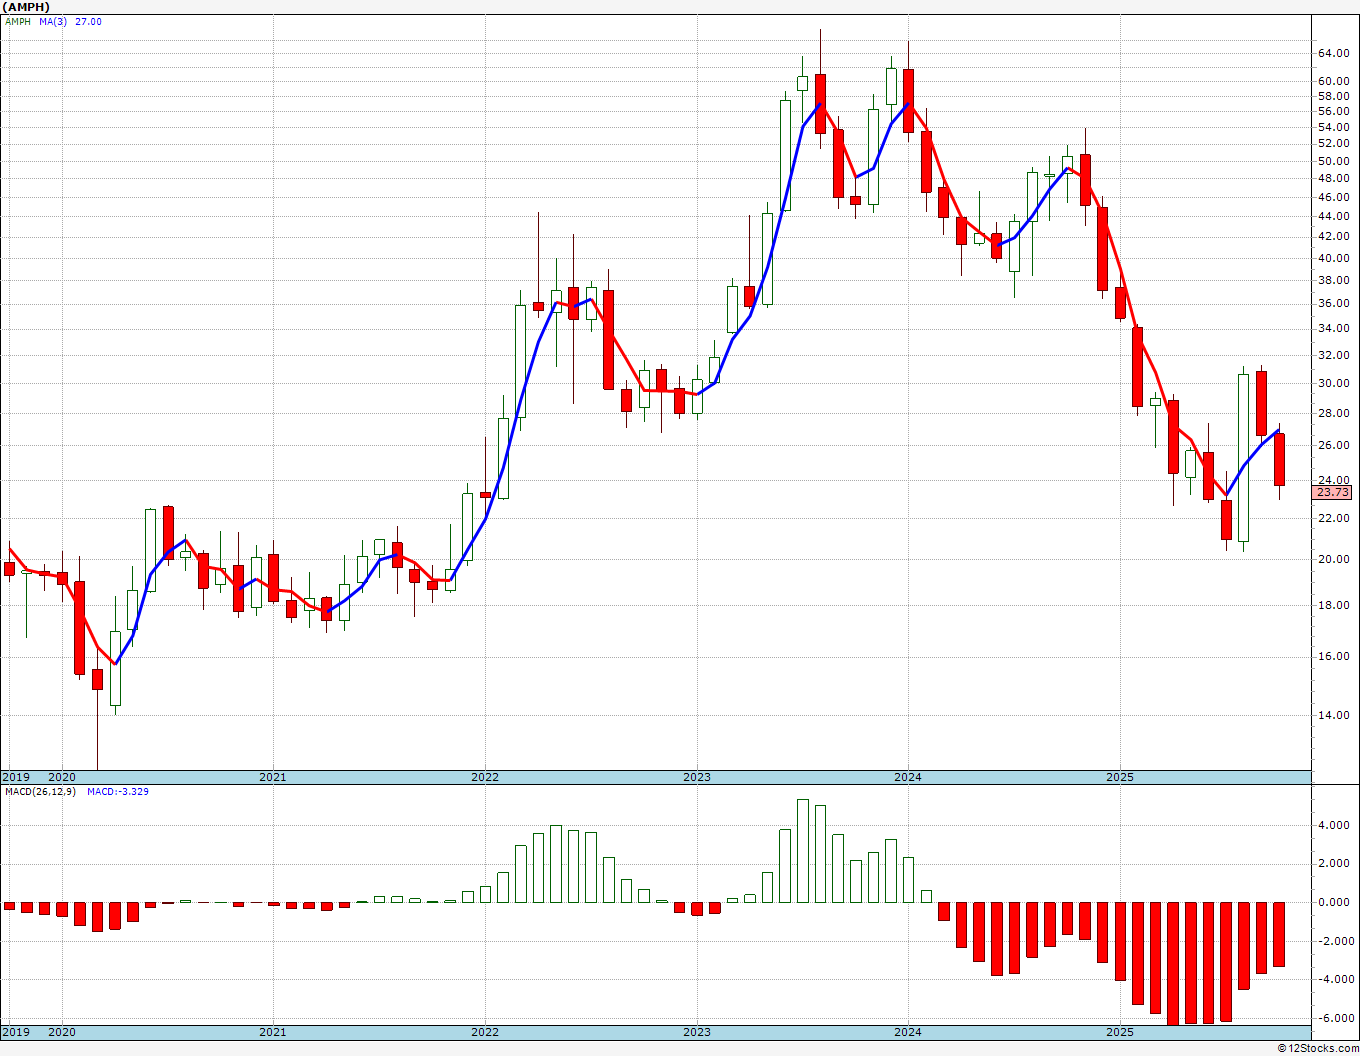Click the 0.000 MACD axis label

(1334, 903)
